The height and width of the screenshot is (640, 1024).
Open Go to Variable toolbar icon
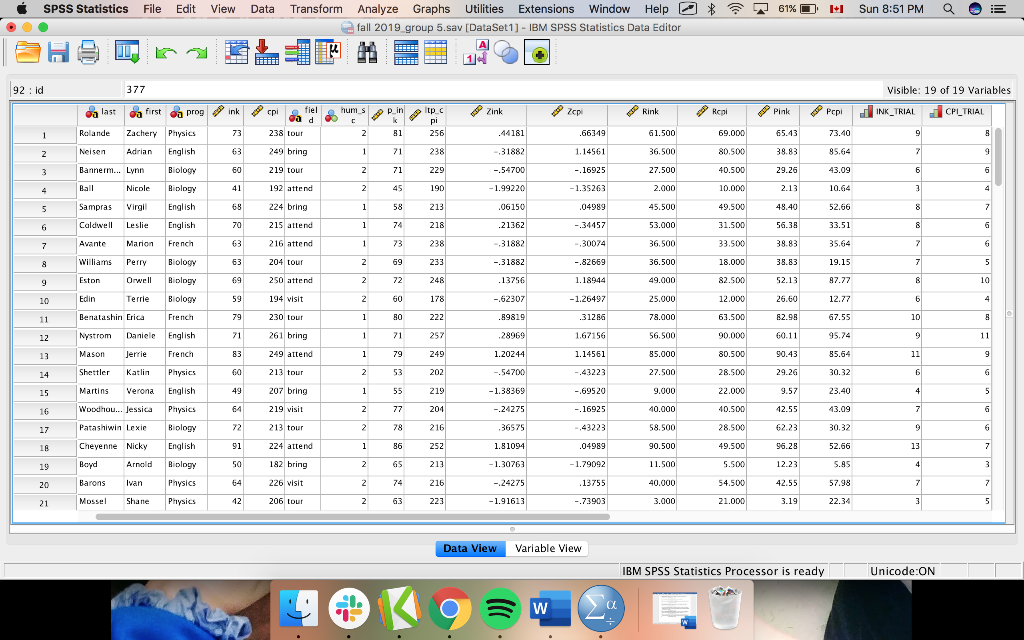tap(266, 52)
